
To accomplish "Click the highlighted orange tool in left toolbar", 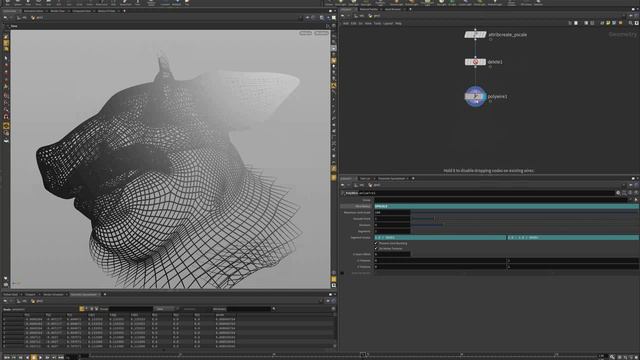I will coord(6,126).
